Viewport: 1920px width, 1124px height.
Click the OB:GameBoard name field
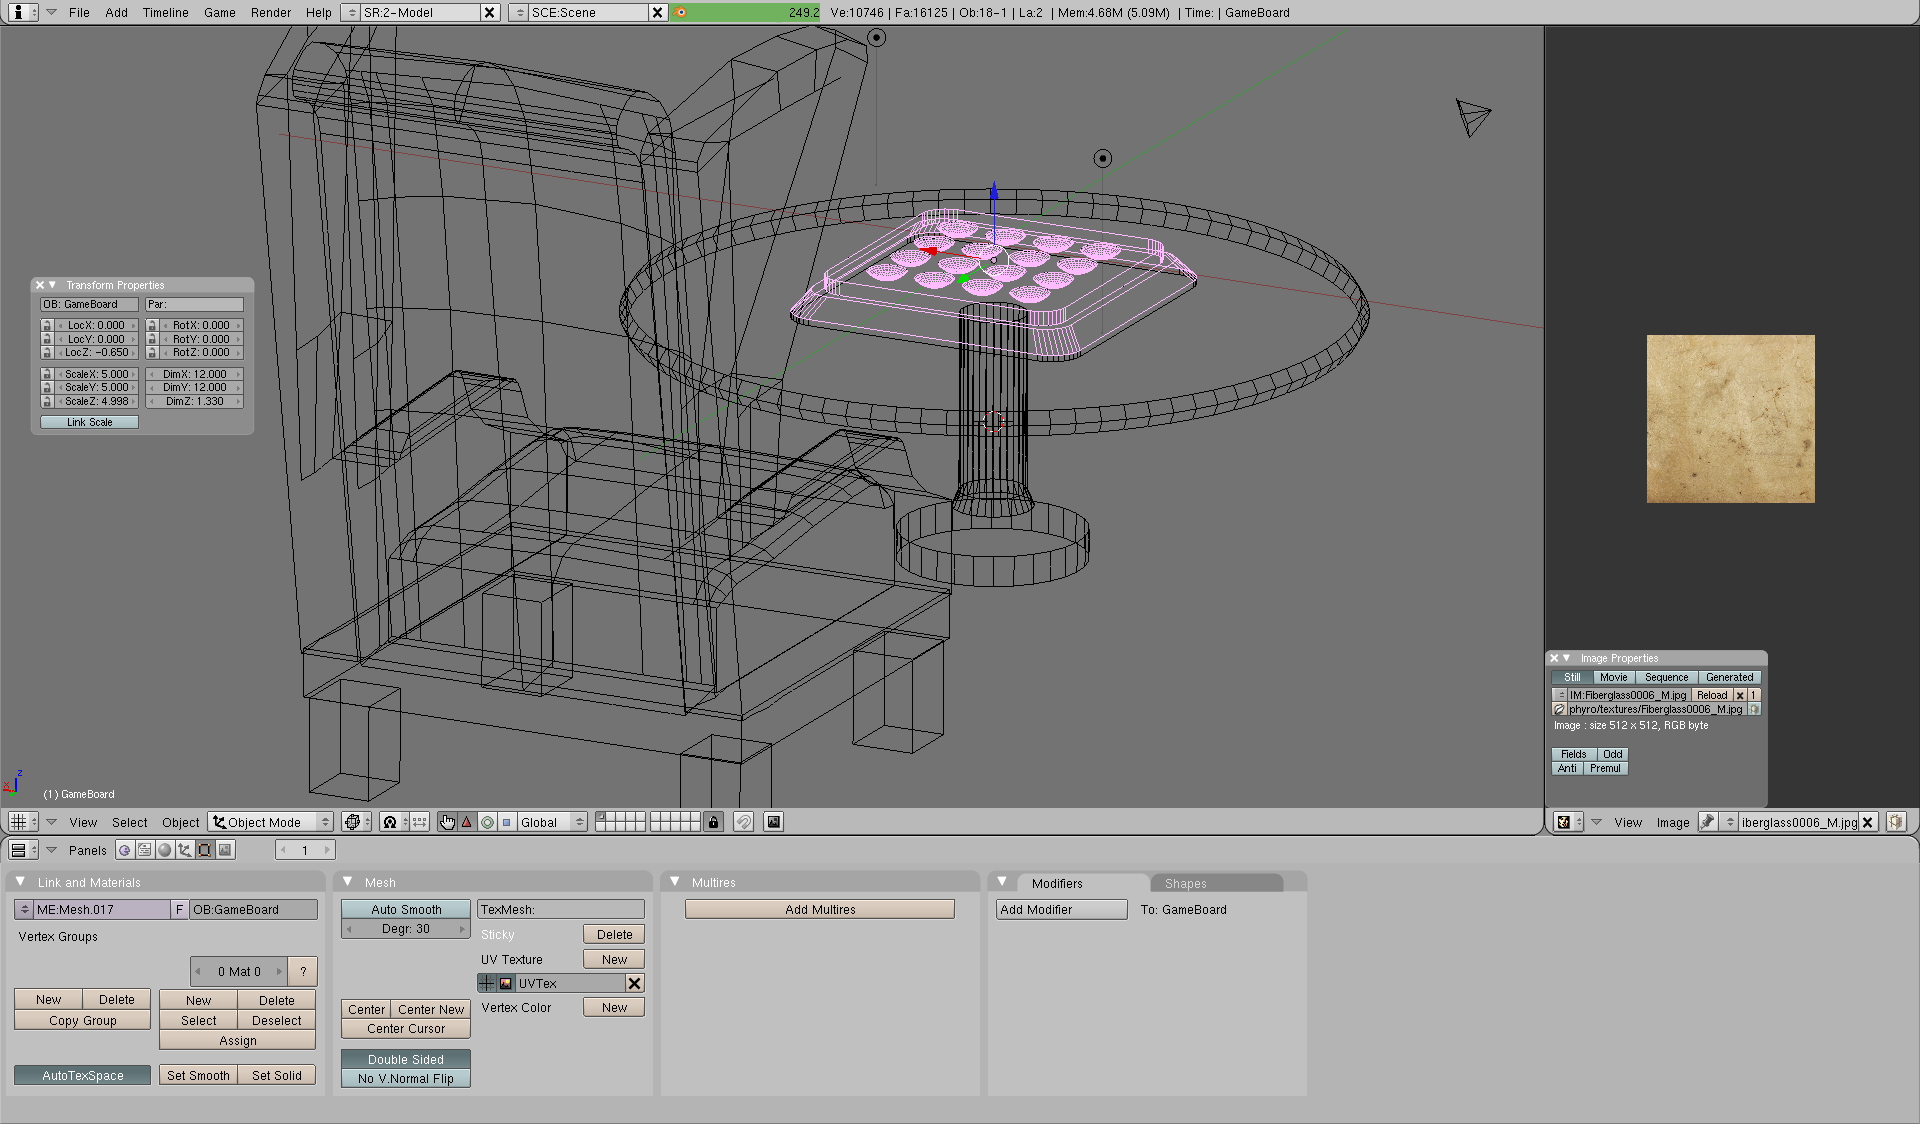point(253,909)
